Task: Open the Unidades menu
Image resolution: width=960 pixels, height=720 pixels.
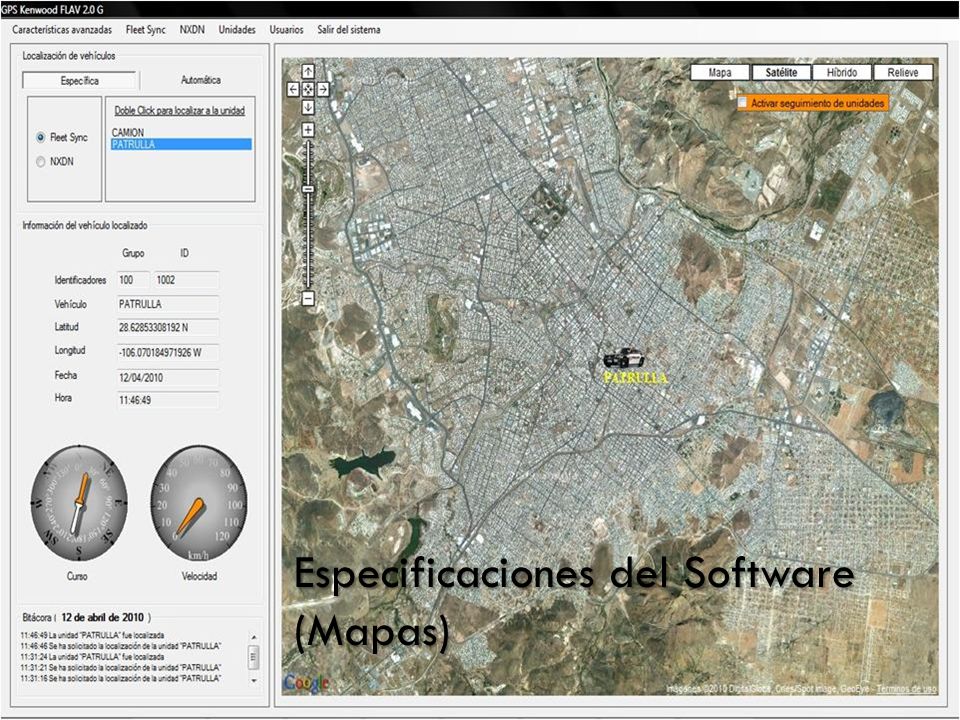Action: pyautogui.click(x=237, y=29)
